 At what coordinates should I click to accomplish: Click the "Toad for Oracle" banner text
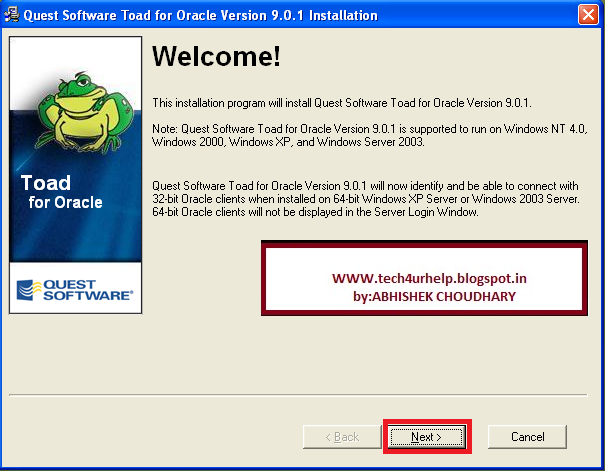coord(62,192)
